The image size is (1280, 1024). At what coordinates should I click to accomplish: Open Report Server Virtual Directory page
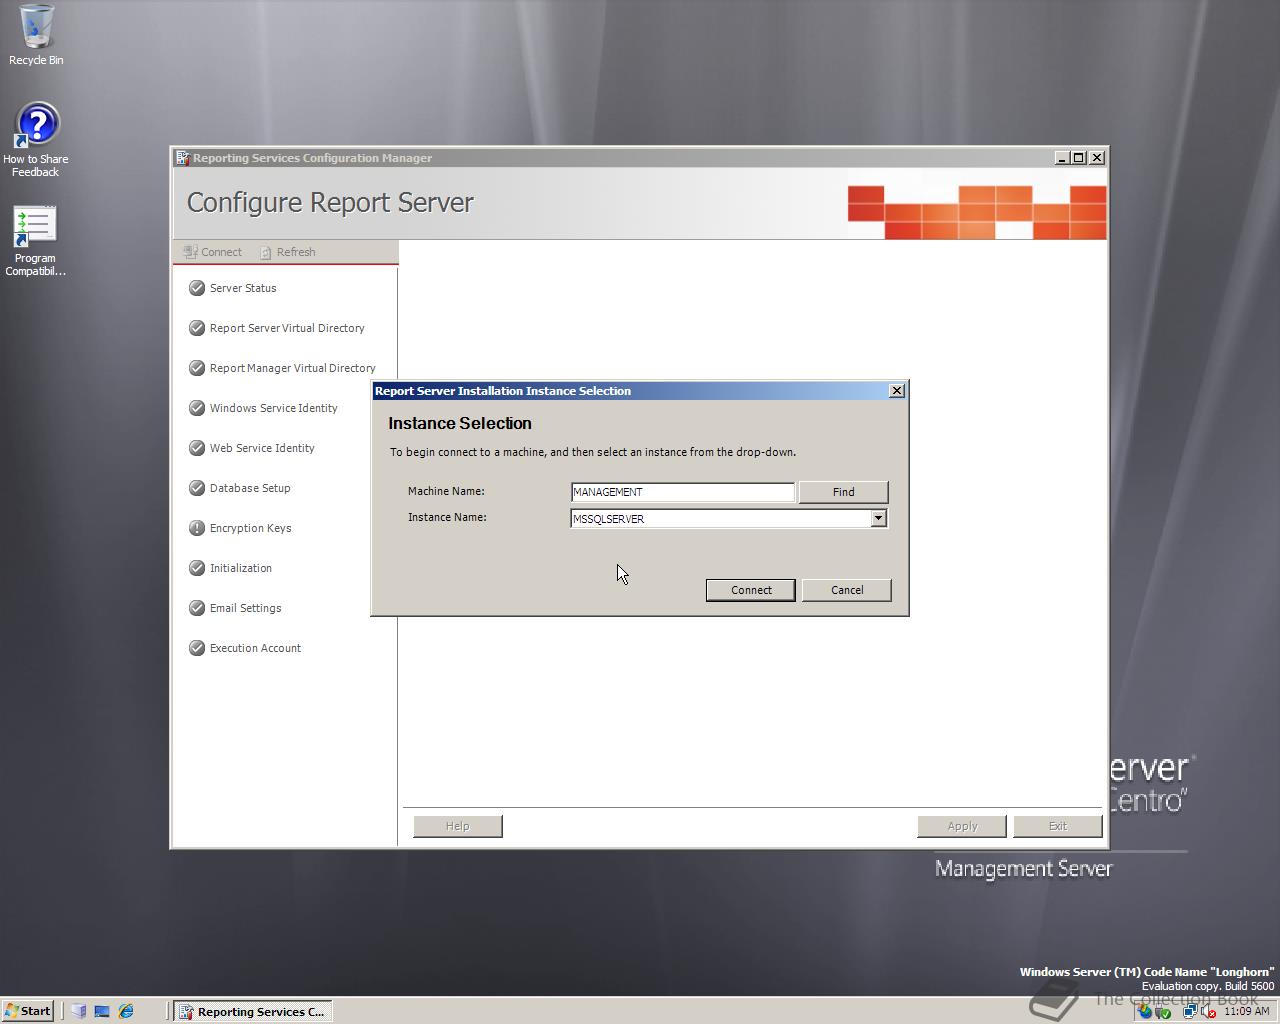point(287,328)
